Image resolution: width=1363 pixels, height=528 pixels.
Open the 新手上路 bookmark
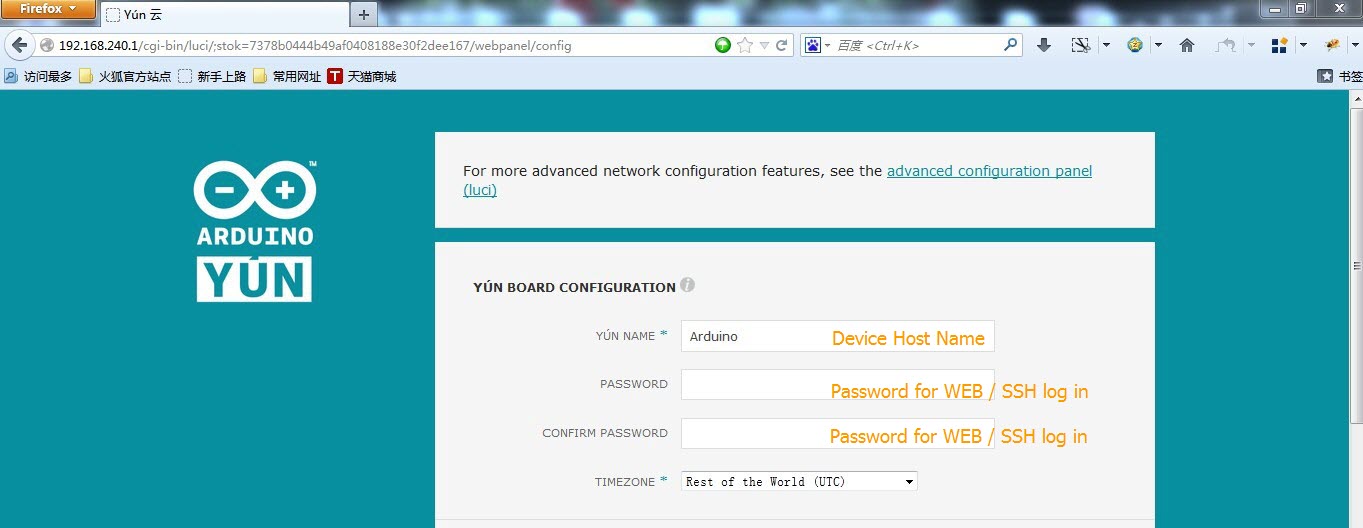[x=212, y=76]
